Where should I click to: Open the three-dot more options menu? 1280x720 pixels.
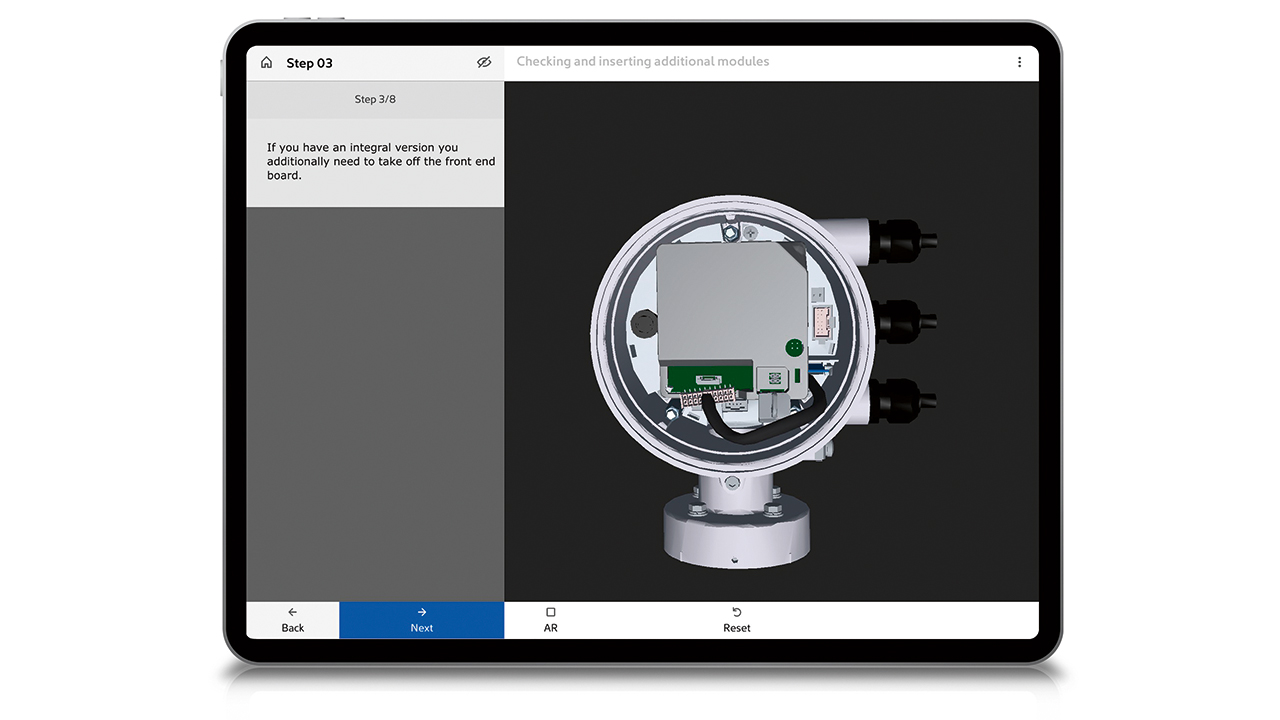pyautogui.click(x=1019, y=62)
